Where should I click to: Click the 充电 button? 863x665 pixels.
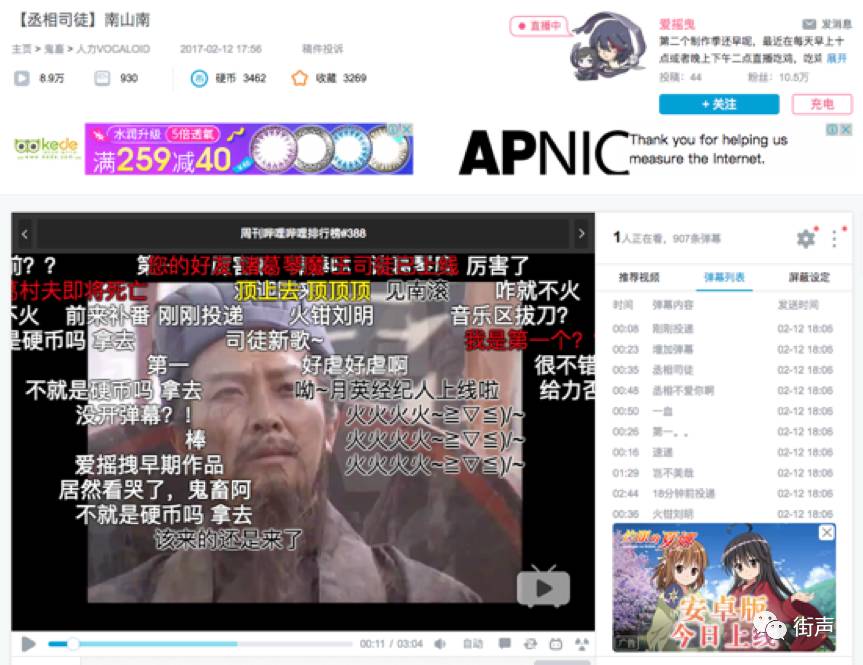point(822,105)
